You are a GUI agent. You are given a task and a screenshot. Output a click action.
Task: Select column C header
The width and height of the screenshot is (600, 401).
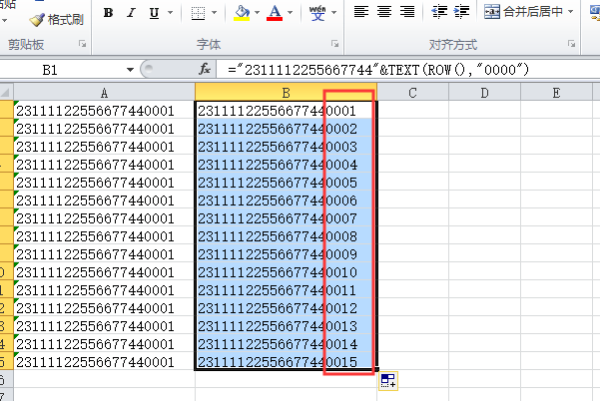point(412,92)
